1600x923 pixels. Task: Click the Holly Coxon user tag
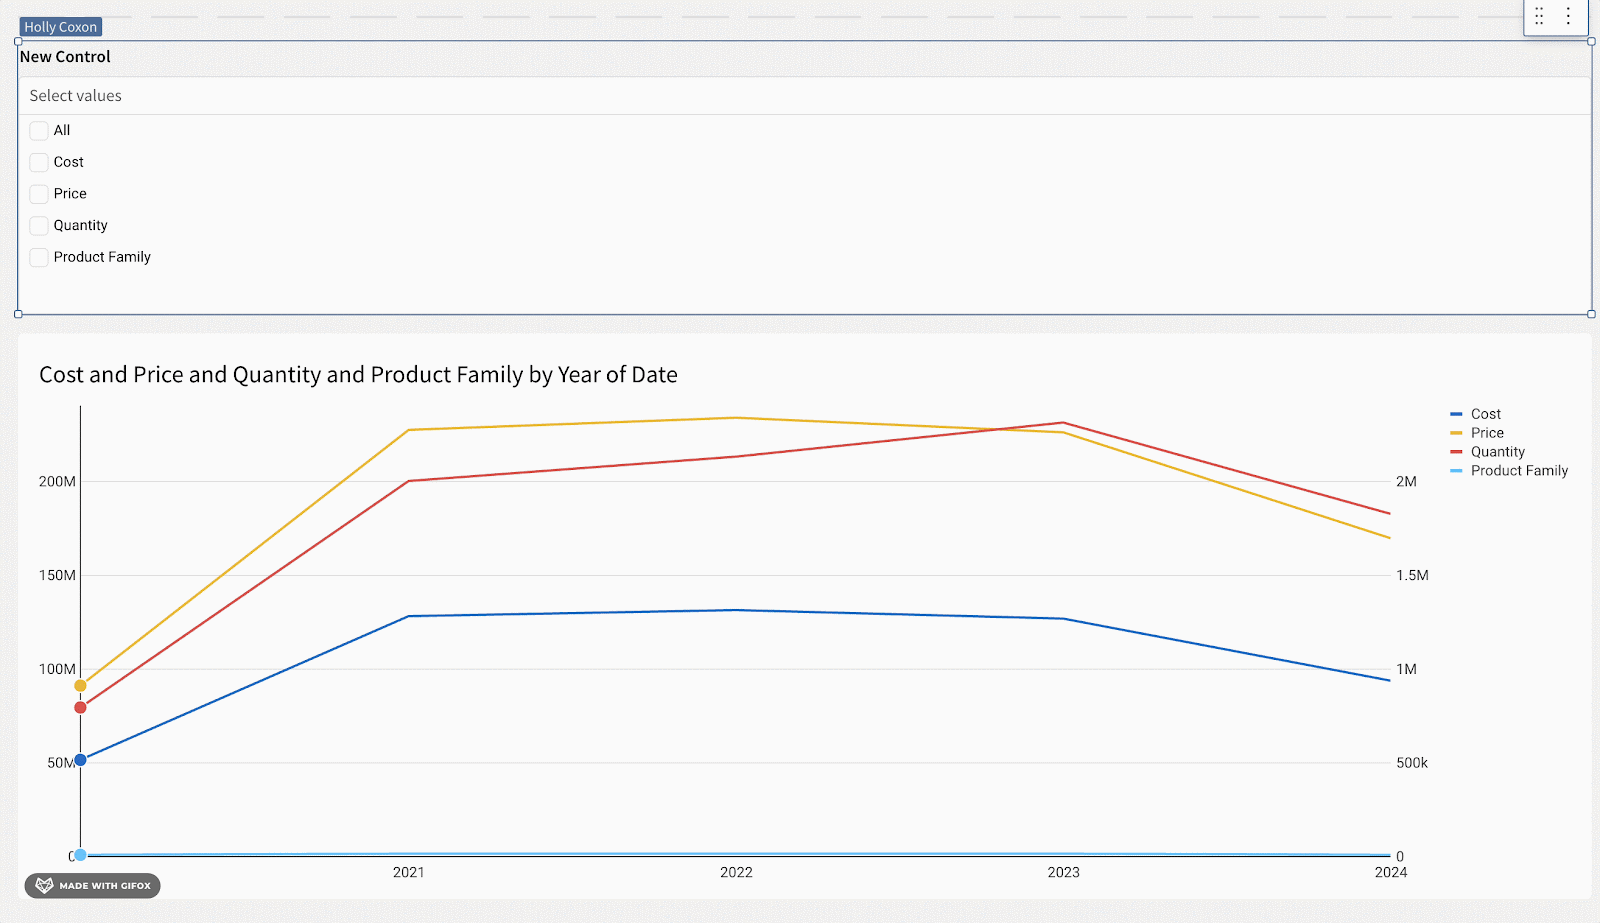[61, 27]
